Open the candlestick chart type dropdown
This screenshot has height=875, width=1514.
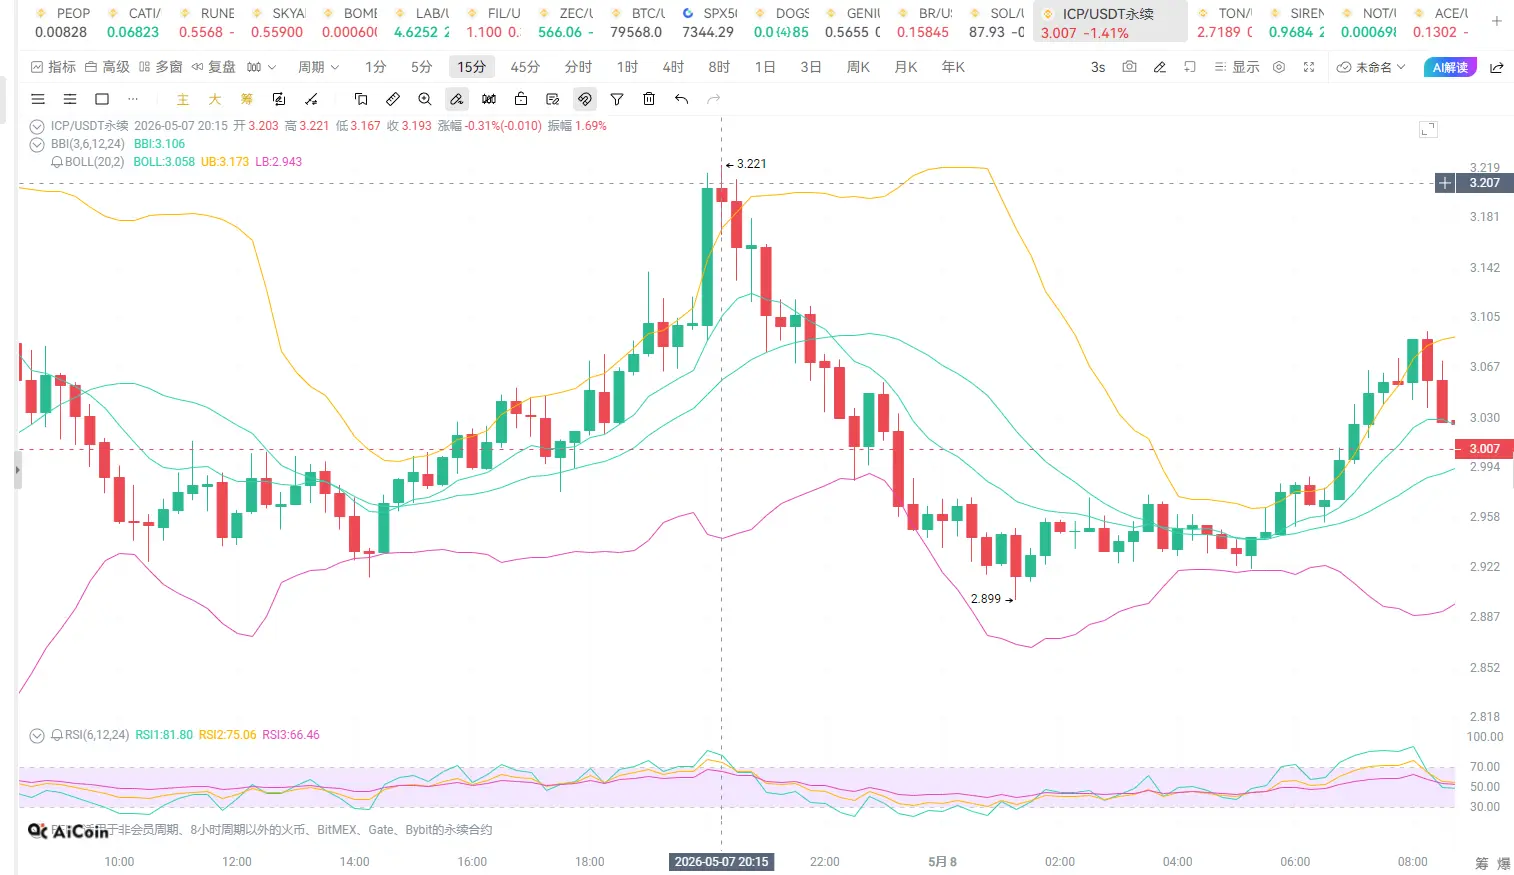click(x=261, y=67)
